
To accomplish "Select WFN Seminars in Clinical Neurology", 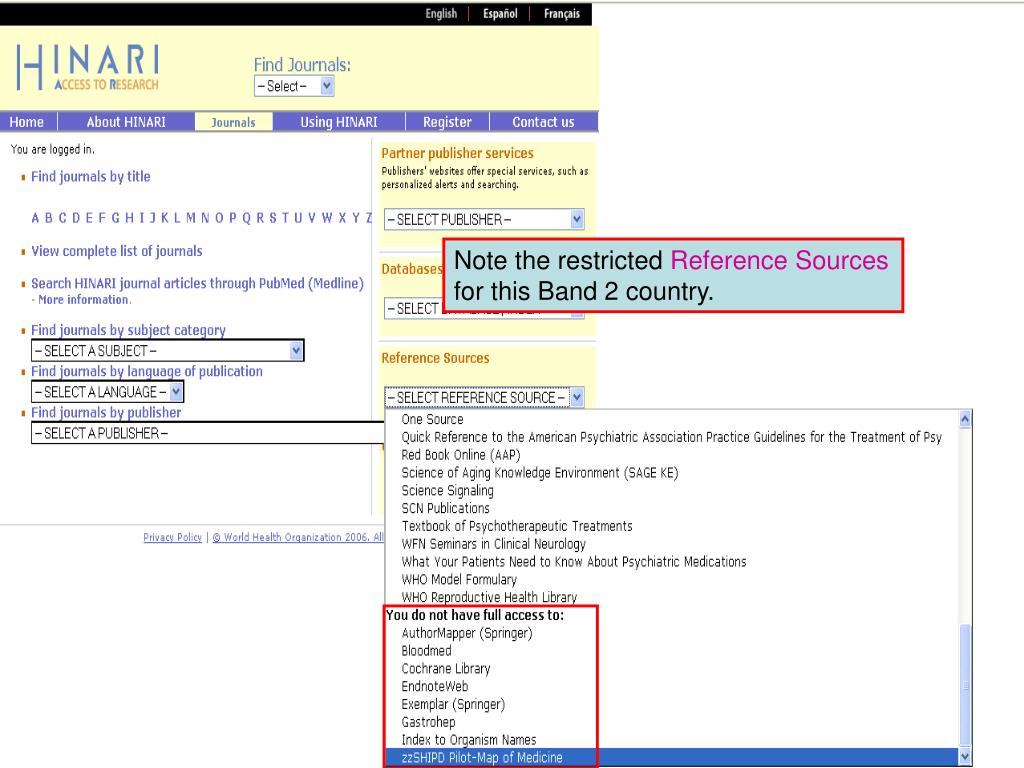I will pyautogui.click(x=672, y=544).
